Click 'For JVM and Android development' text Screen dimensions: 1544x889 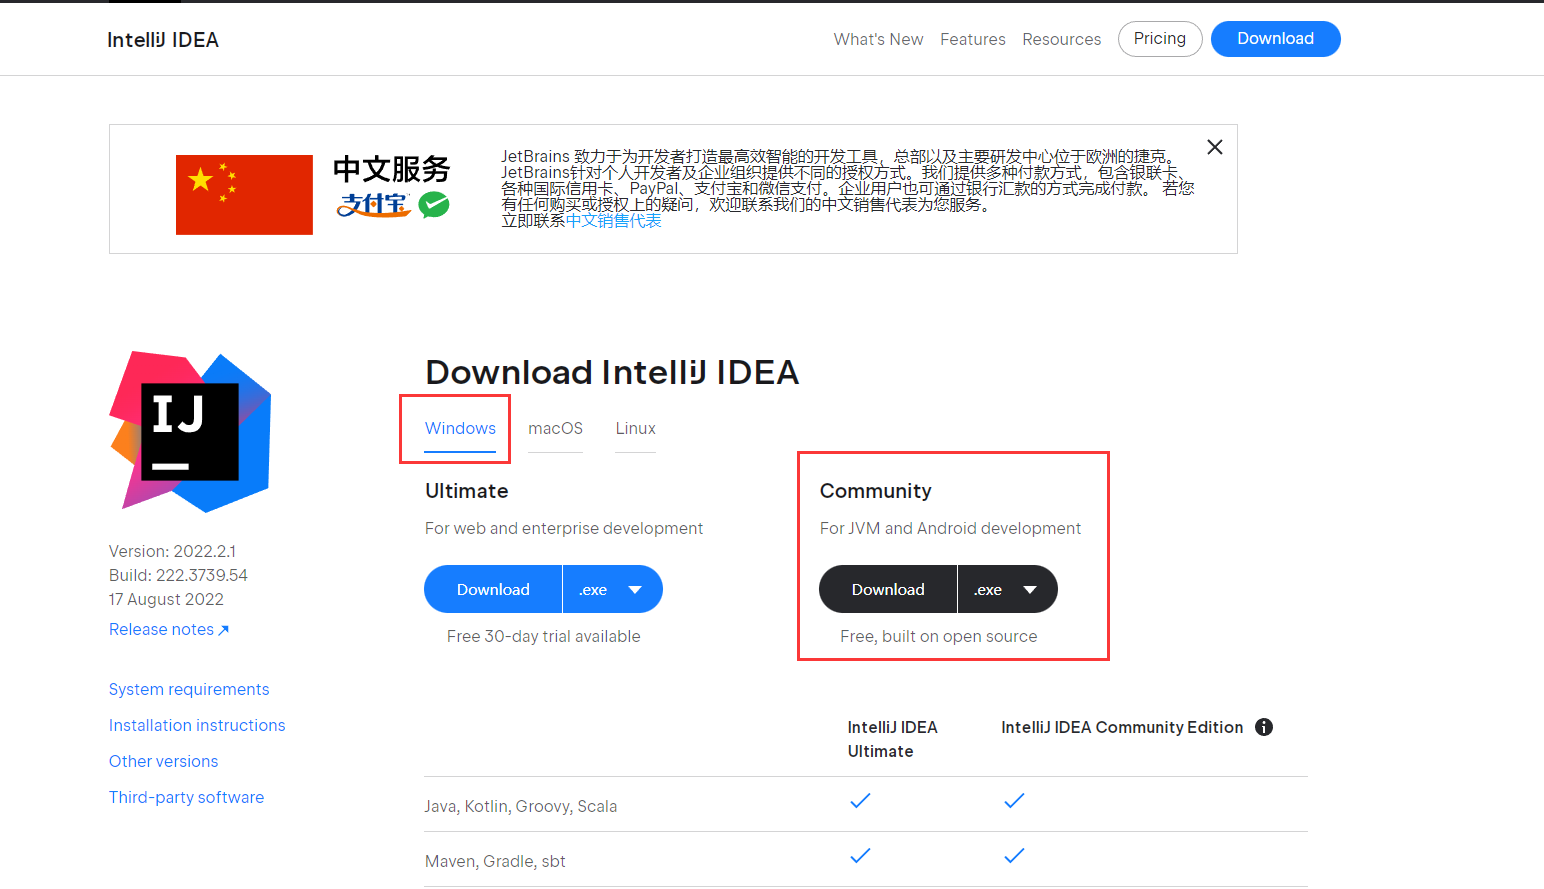[x=950, y=528]
